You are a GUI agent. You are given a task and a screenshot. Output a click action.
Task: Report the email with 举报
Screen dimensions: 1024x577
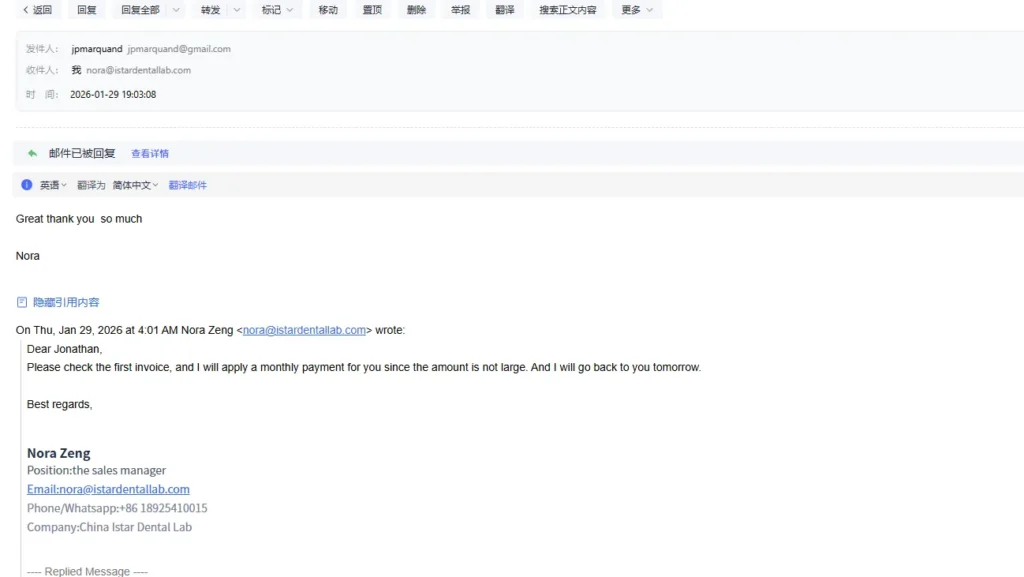tap(460, 10)
